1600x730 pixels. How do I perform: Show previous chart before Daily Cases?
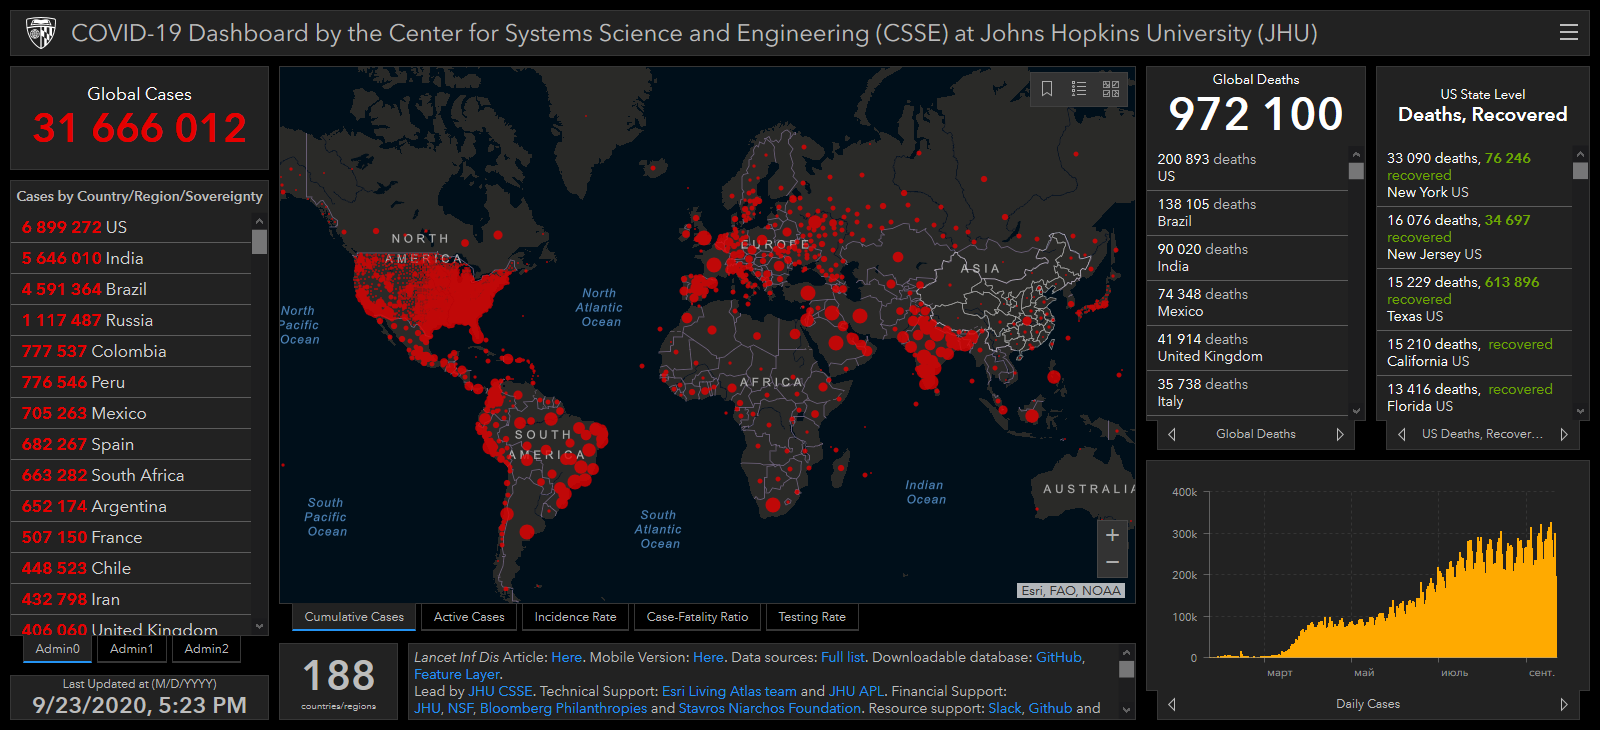click(x=1172, y=704)
